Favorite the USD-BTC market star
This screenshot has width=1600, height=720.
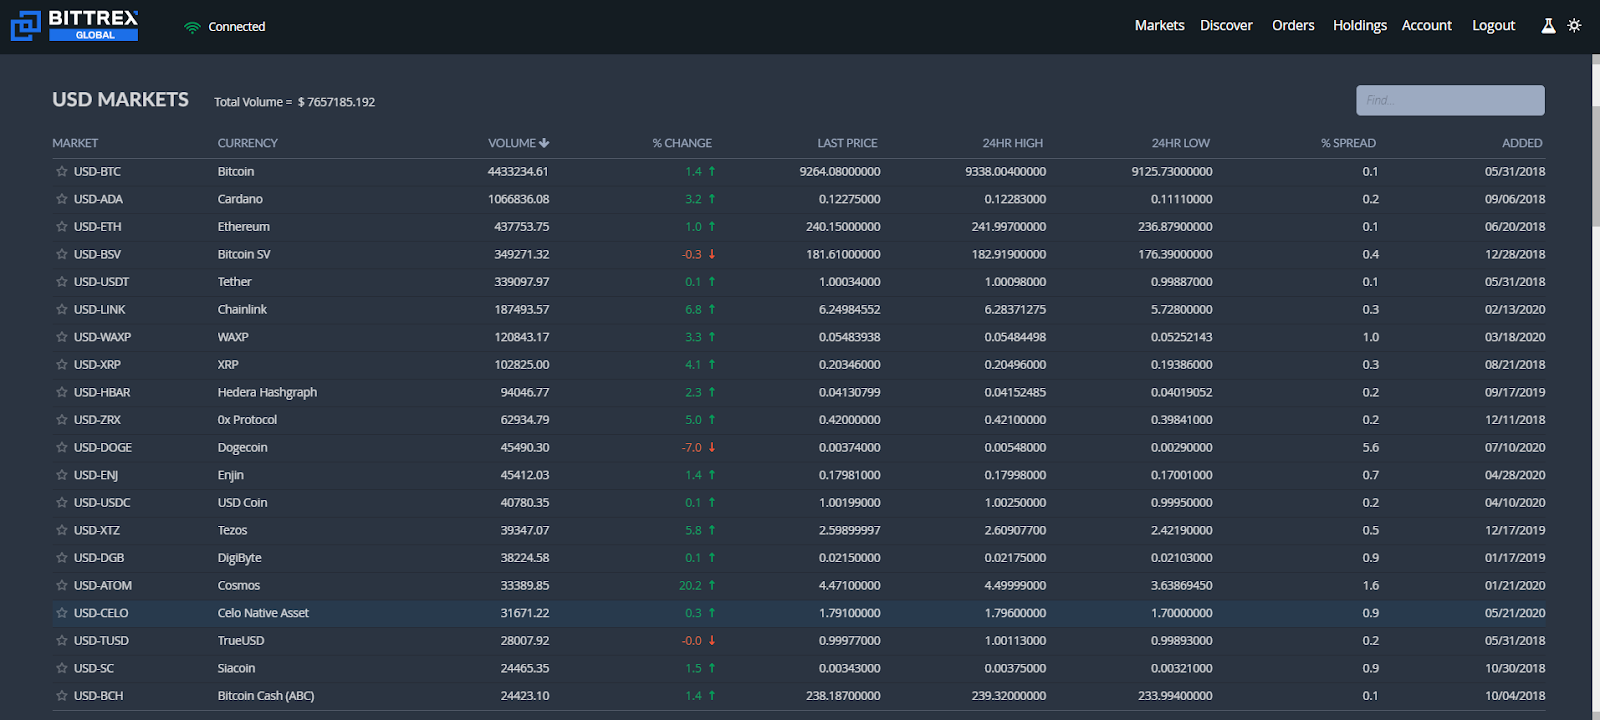(x=62, y=172)
